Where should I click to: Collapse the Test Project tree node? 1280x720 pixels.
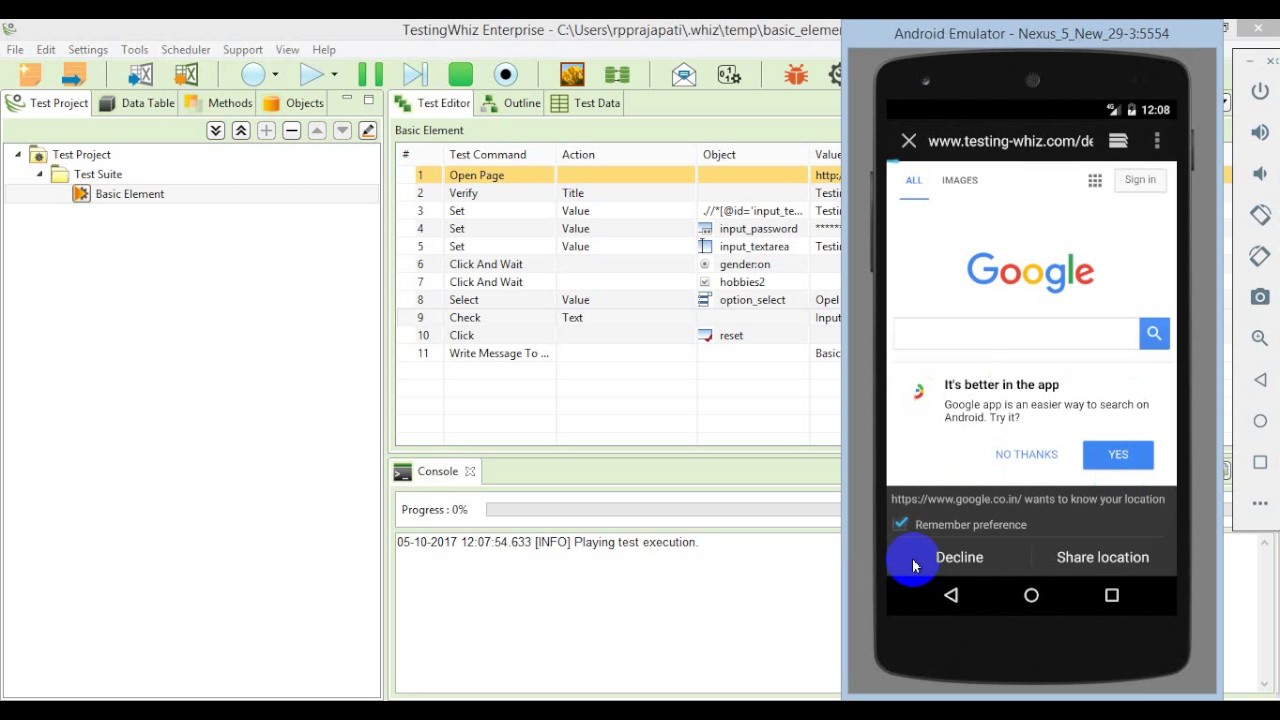pos(18,154)
